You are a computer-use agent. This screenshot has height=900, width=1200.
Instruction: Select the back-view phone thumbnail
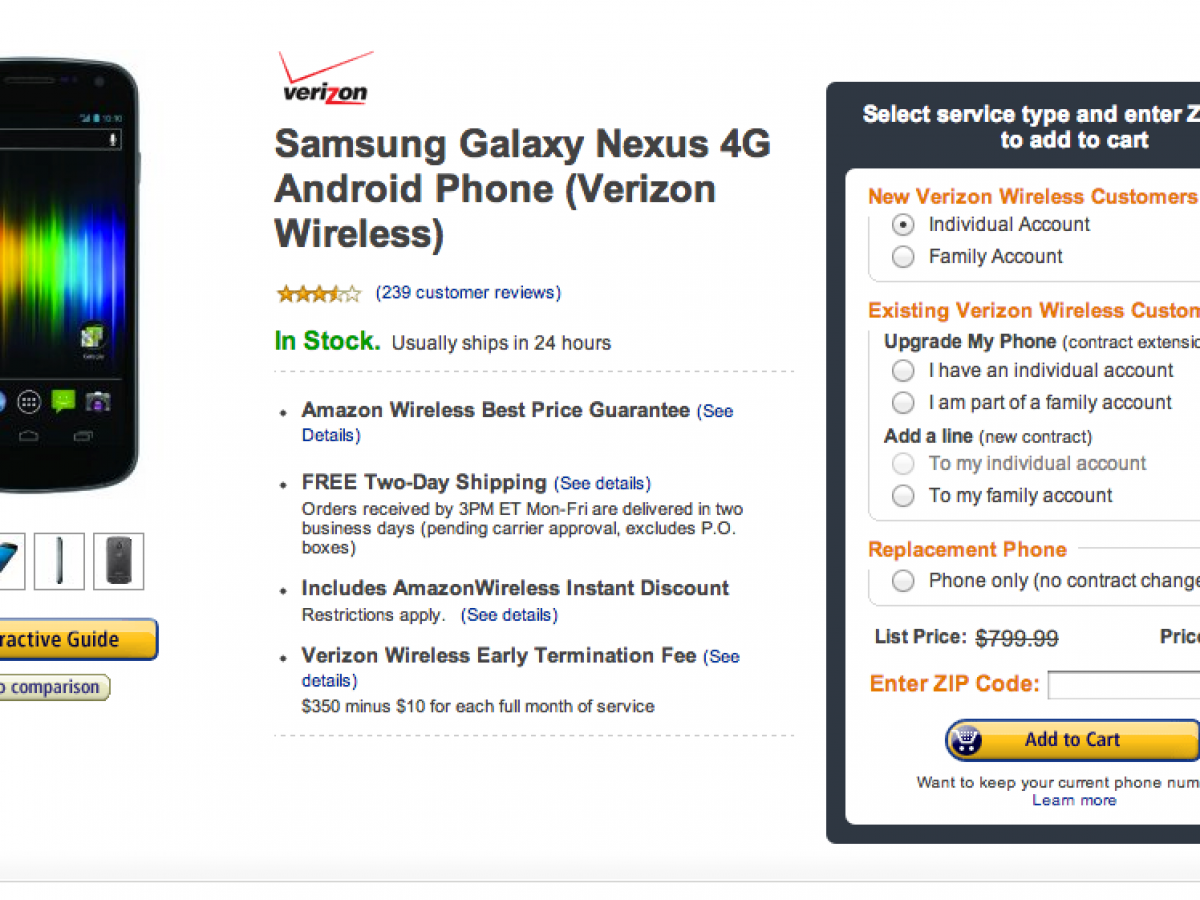pyautogui.click(x=118, y=561)
